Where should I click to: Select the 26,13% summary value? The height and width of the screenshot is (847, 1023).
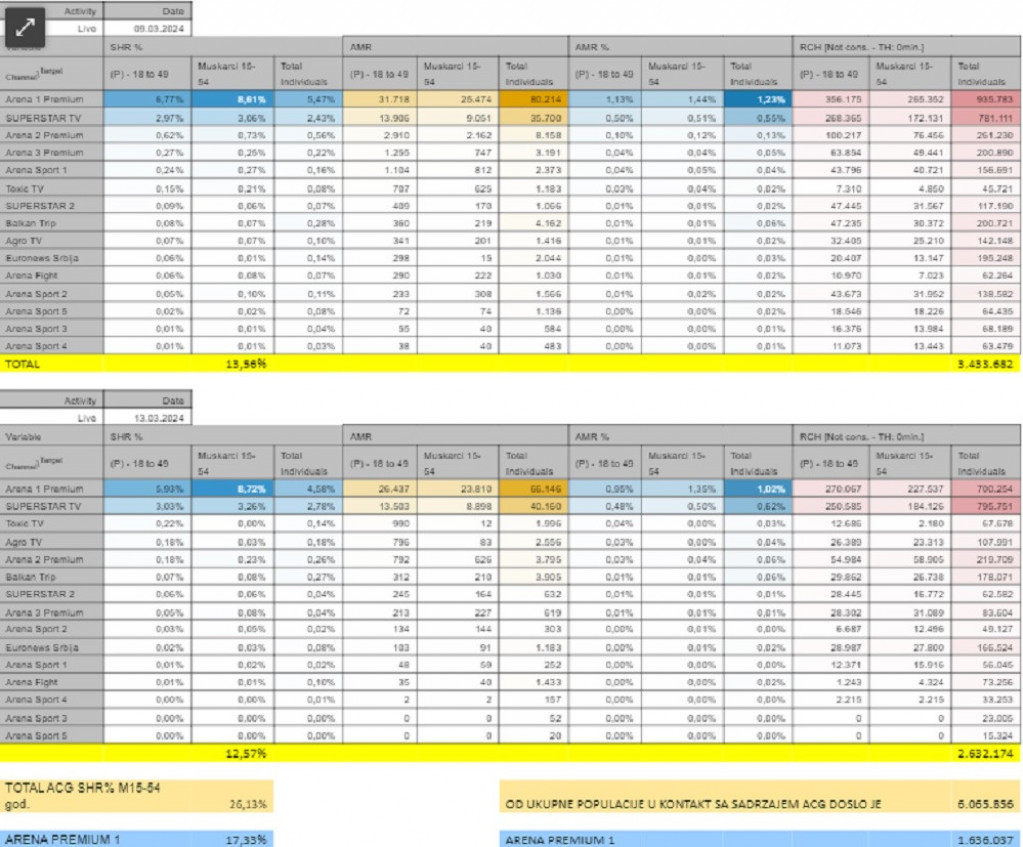click(x=246, y=803)
